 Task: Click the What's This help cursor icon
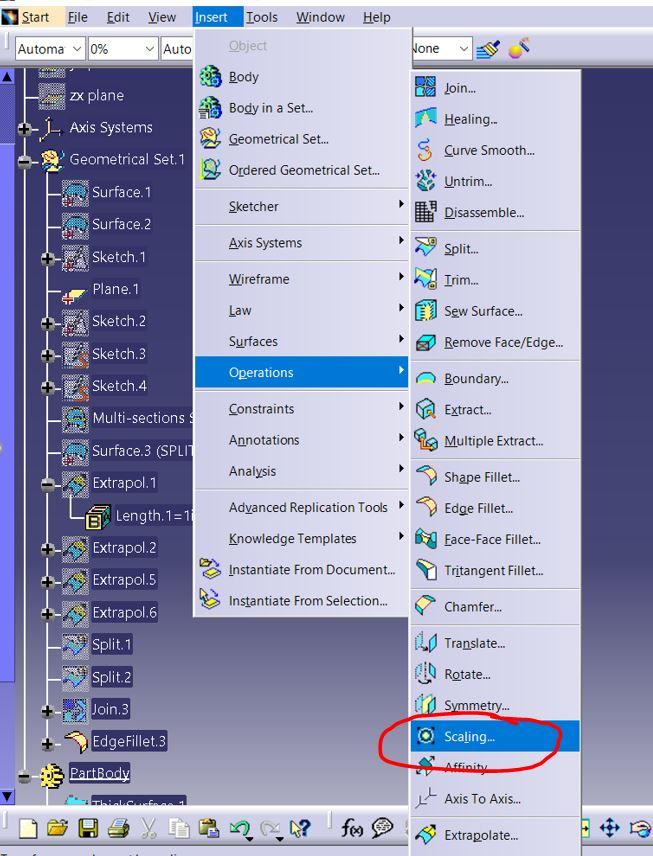[x=299, y=828]
